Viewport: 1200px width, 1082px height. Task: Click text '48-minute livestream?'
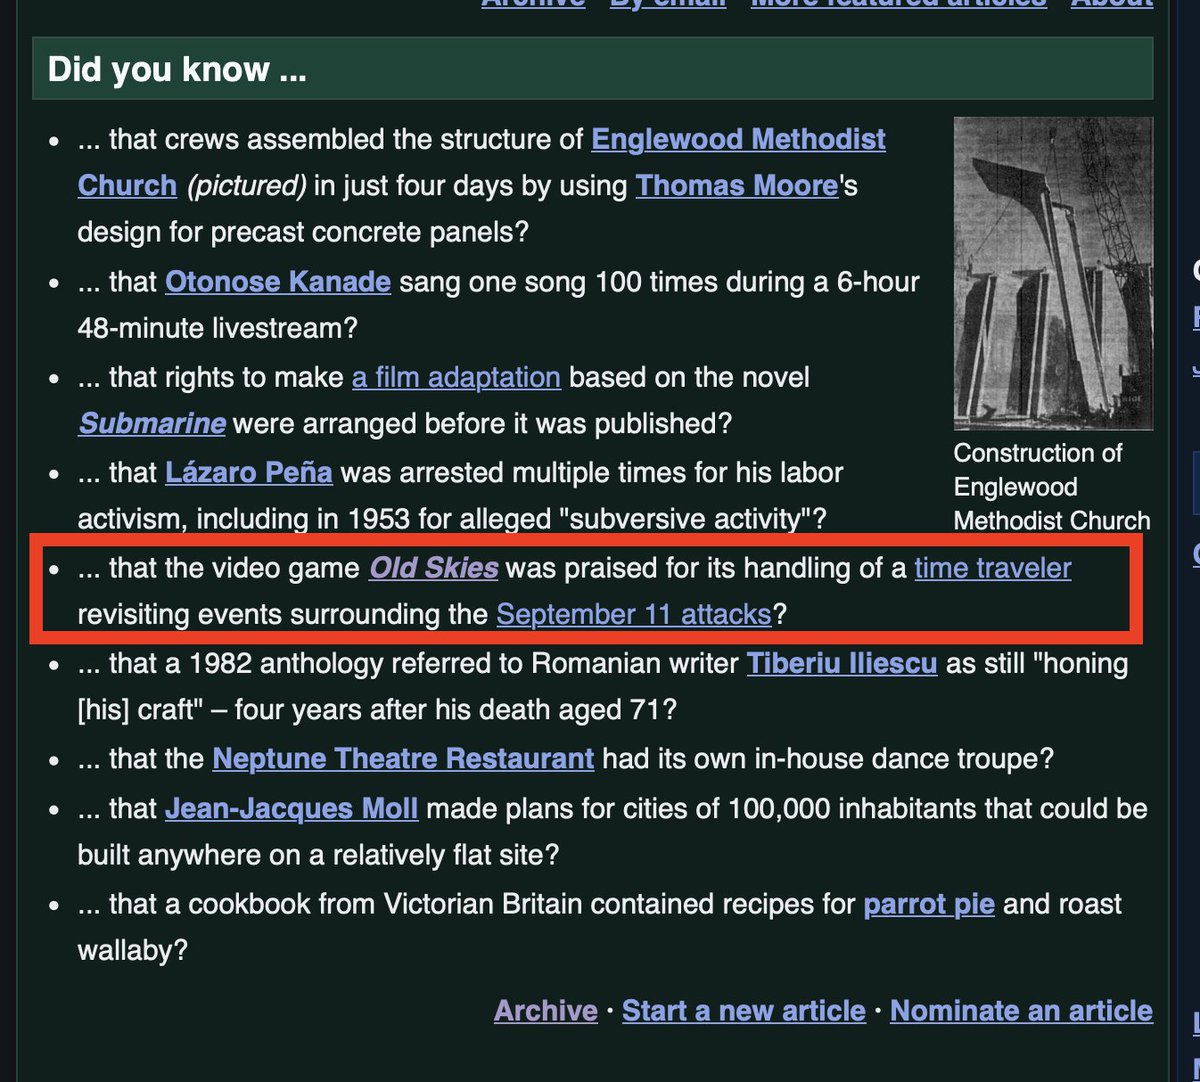(218, 328)
